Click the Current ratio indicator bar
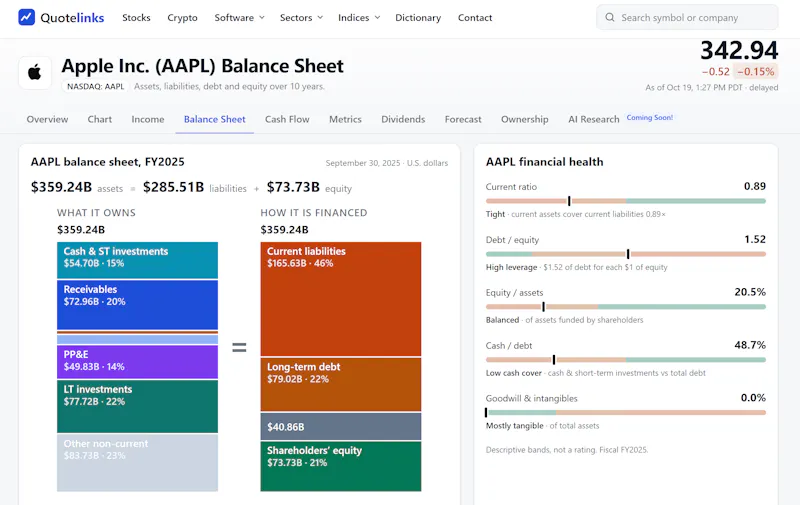Image resolution: width=800 pixels, height=505 pixels. pyautogui.click(x=626, y=201)
